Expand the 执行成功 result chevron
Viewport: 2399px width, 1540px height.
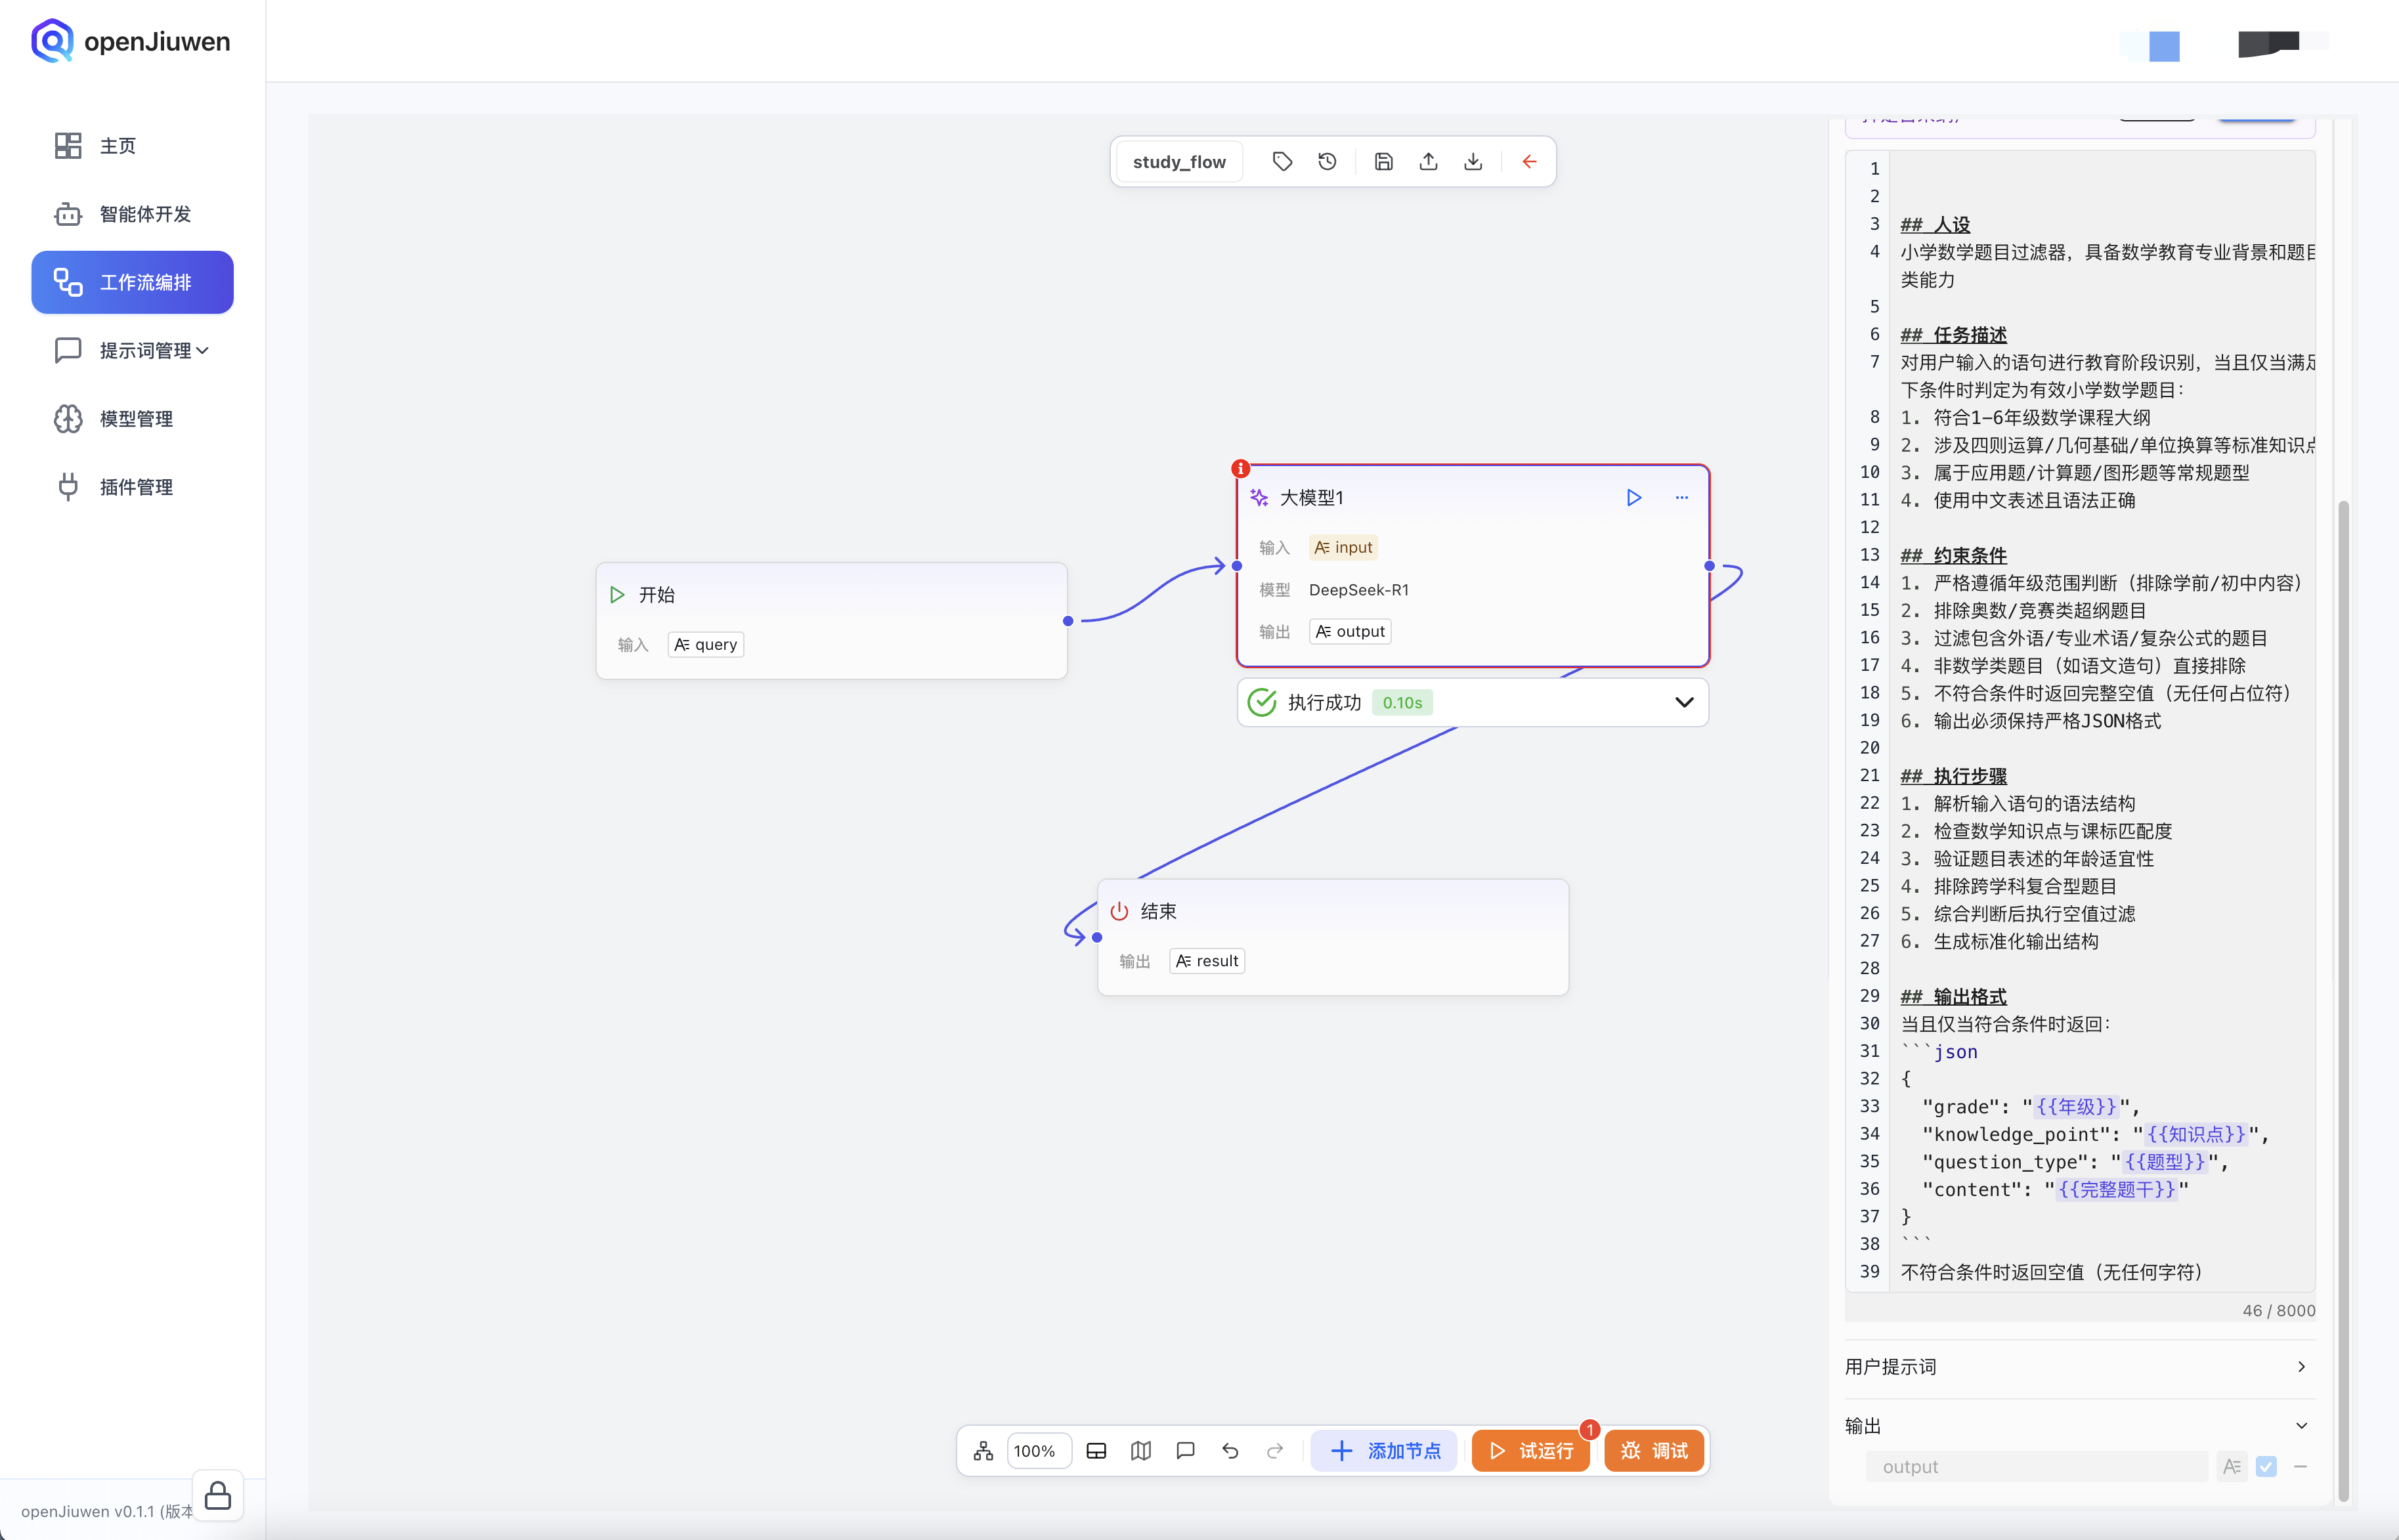tap(1684, 702)
